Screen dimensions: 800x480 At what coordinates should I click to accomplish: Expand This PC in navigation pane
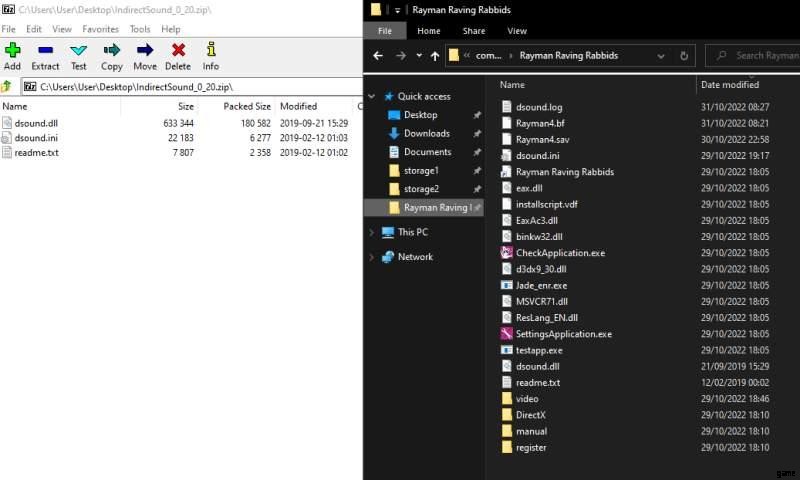[x=372, y=232]
